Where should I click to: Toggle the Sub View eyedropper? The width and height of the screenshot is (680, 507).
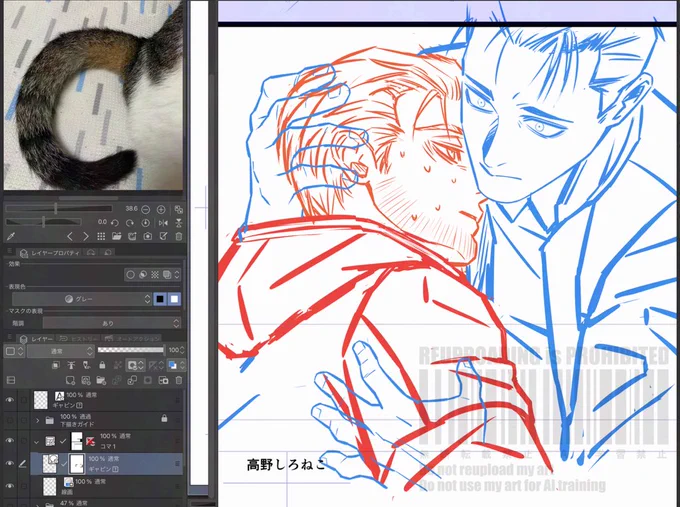(11, 236)
